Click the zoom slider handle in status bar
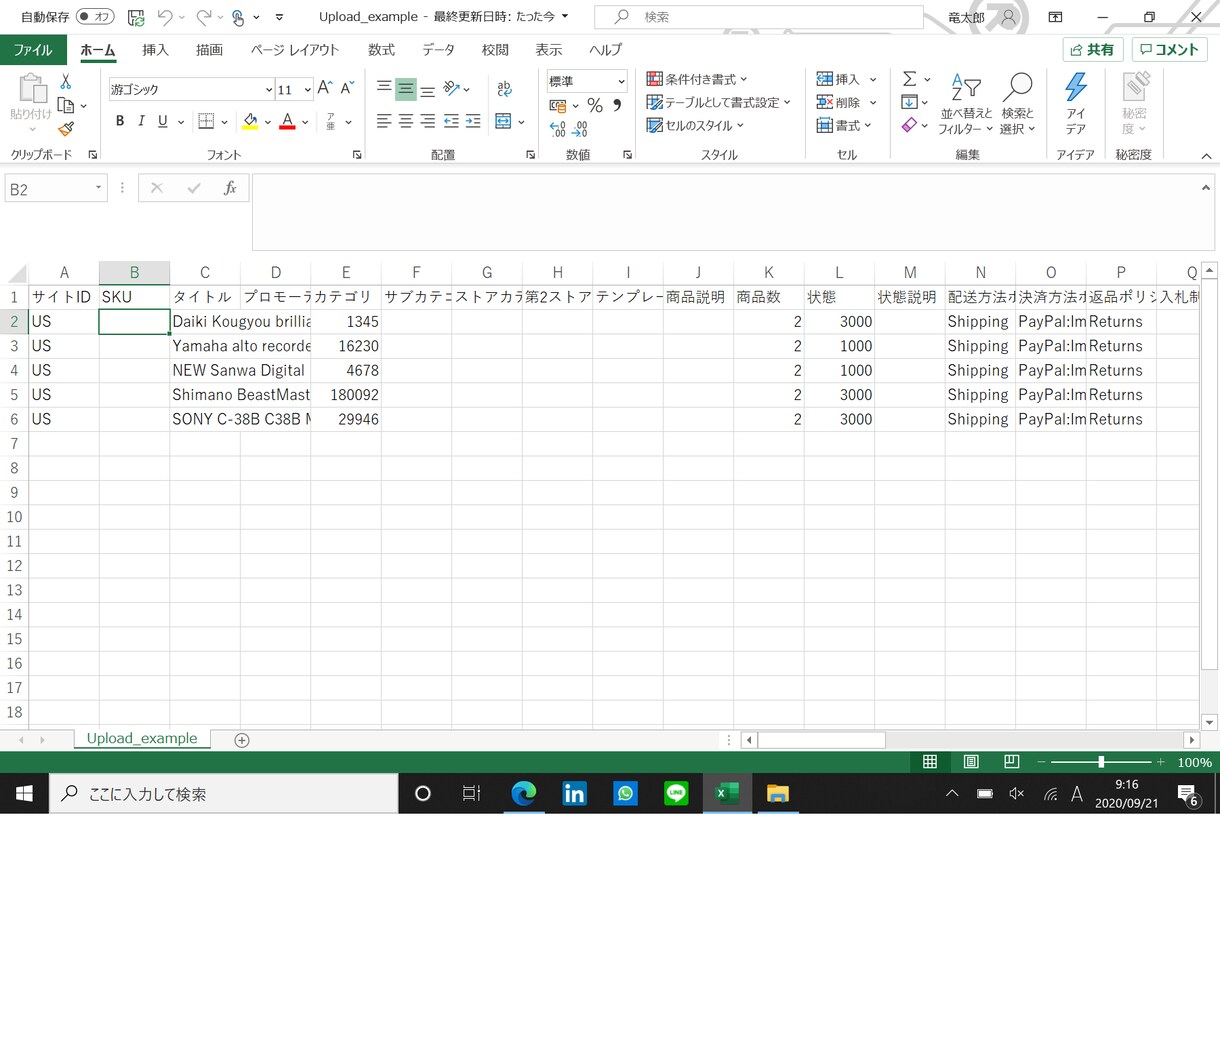The height and width of the screenshot is (1051, 1220). tap(1101, 762)
